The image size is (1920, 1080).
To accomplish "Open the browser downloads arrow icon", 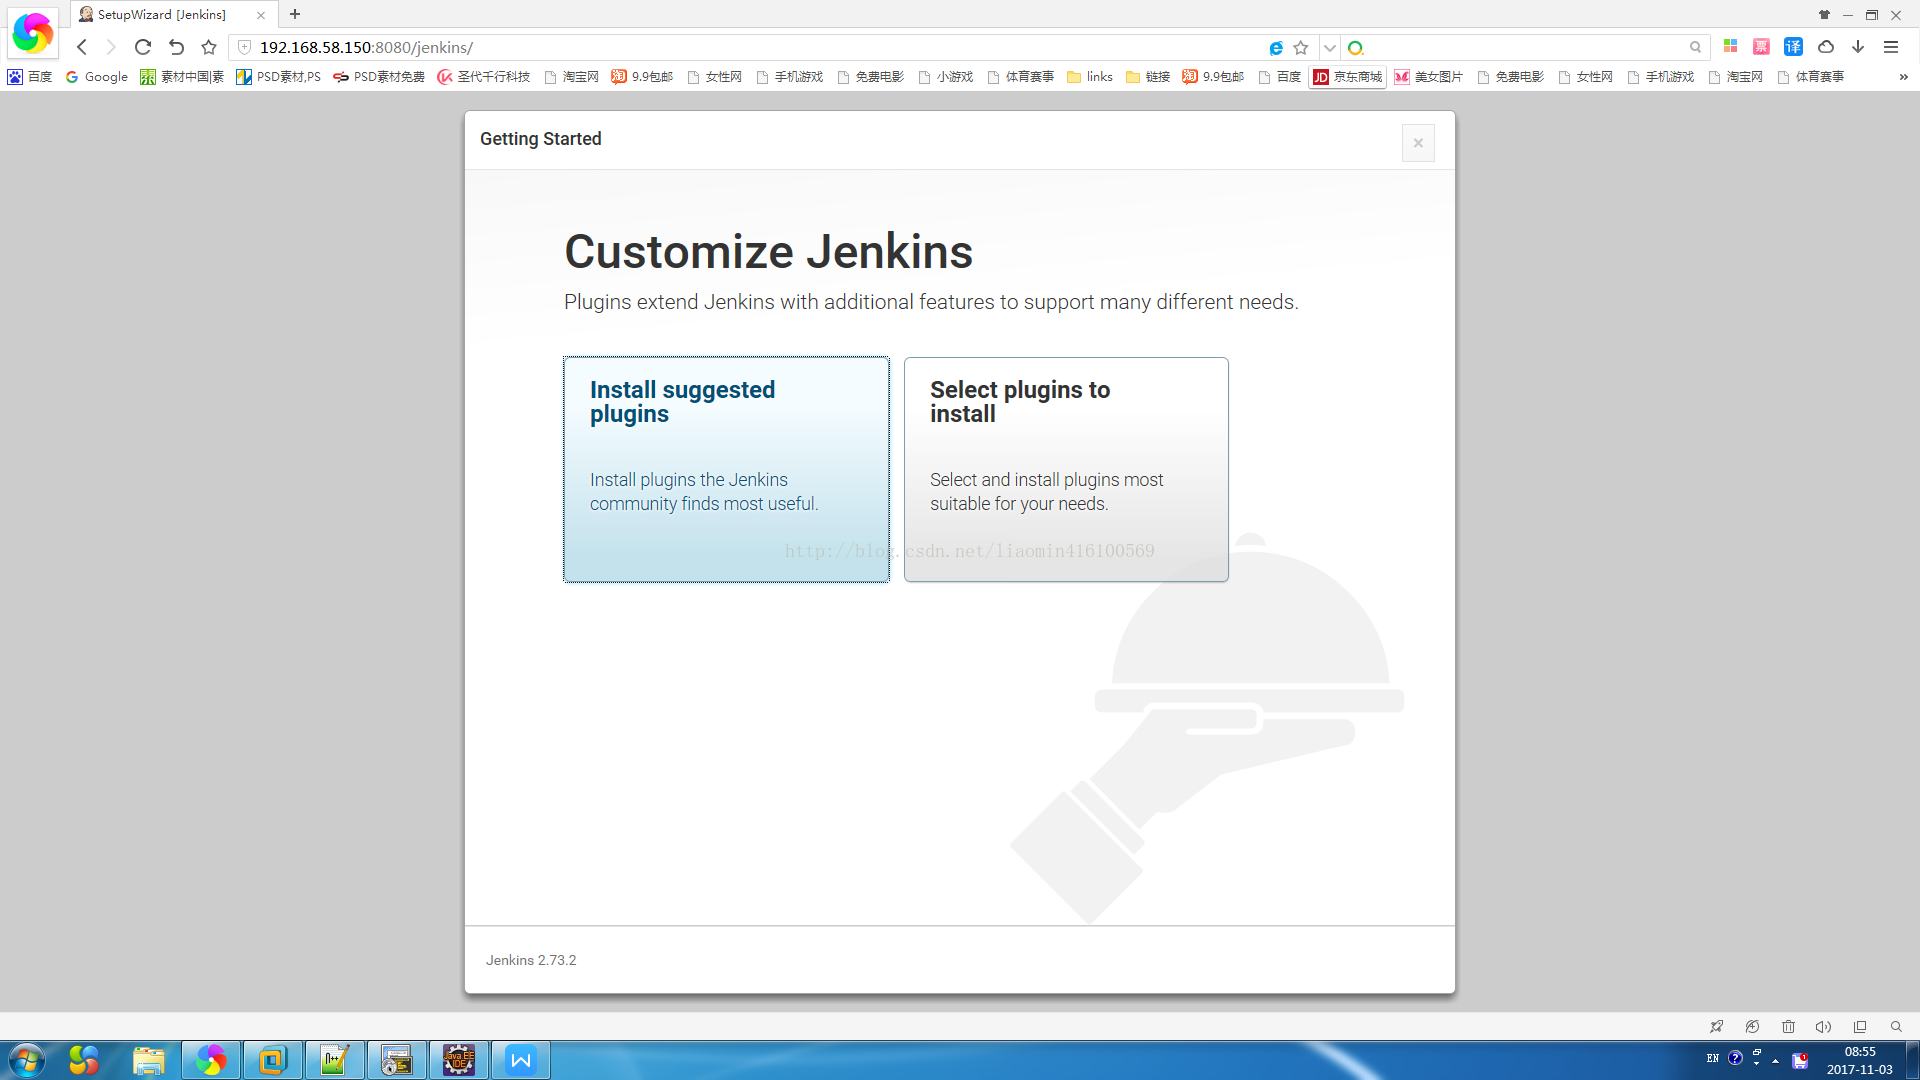I will click(1858, 47).
